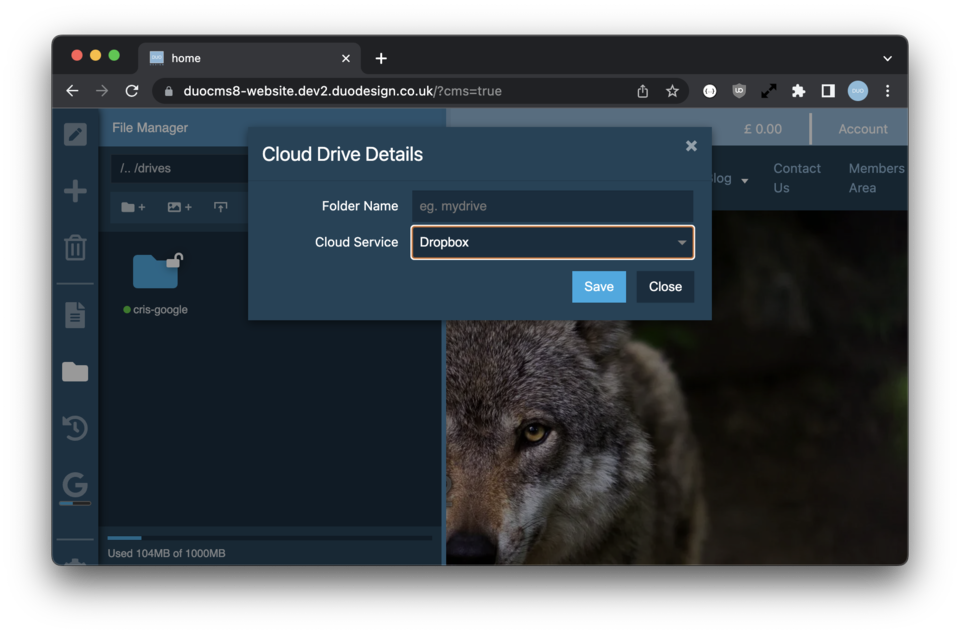Expand the Chrome tab search chevron
This screenshot has height=634, width=960.
887,58
